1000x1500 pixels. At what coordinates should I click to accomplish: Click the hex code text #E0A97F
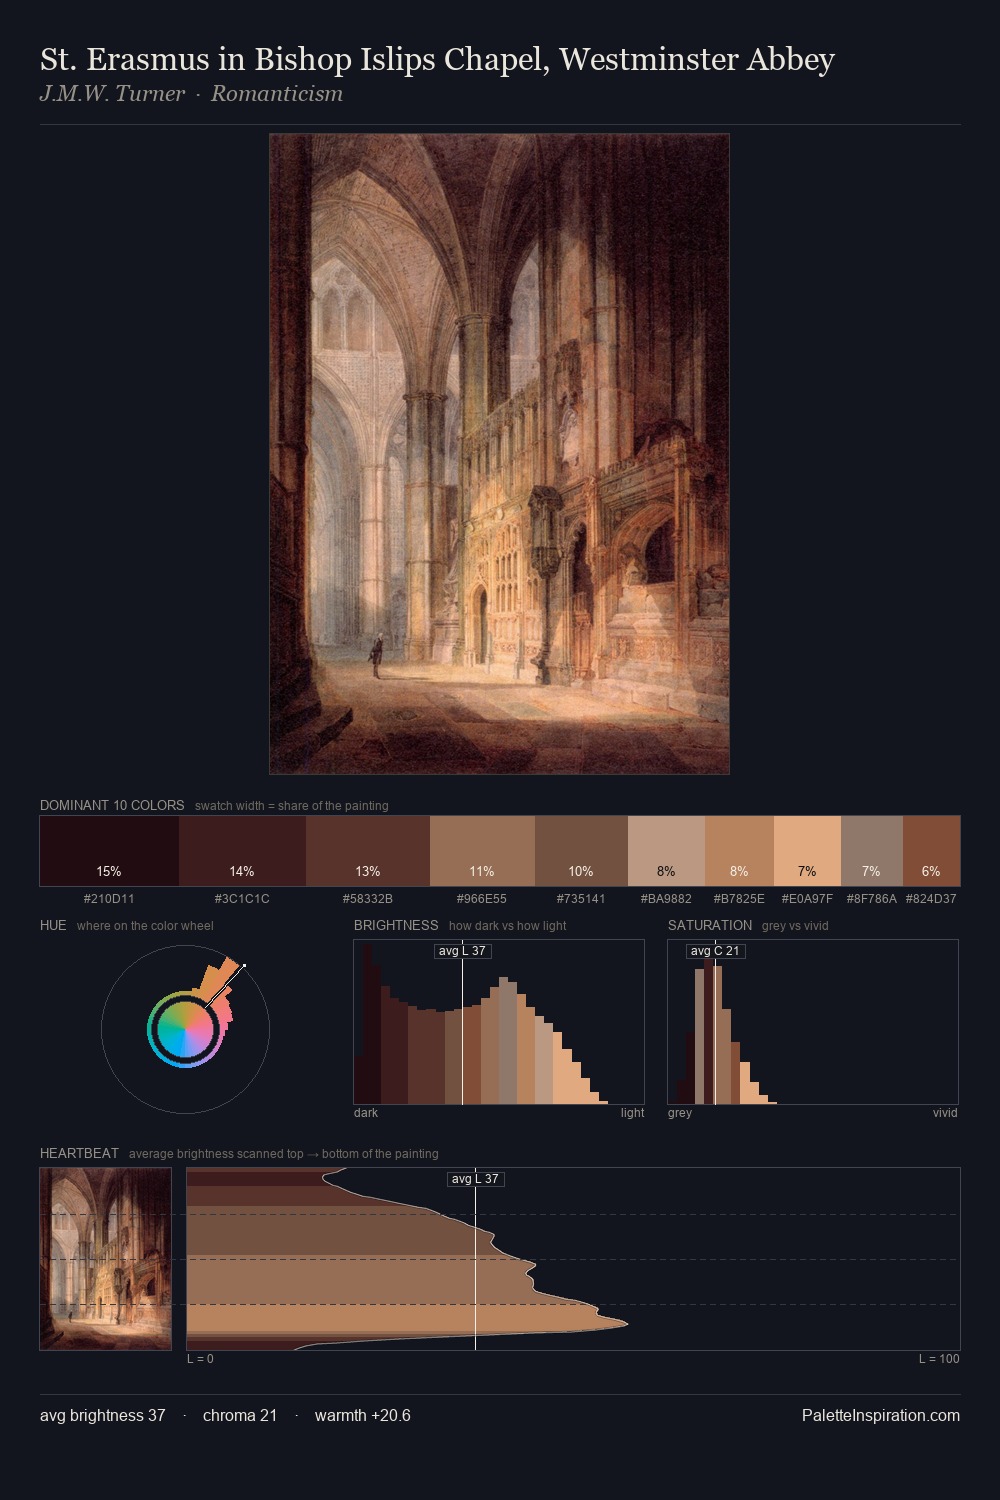(807, 899)
